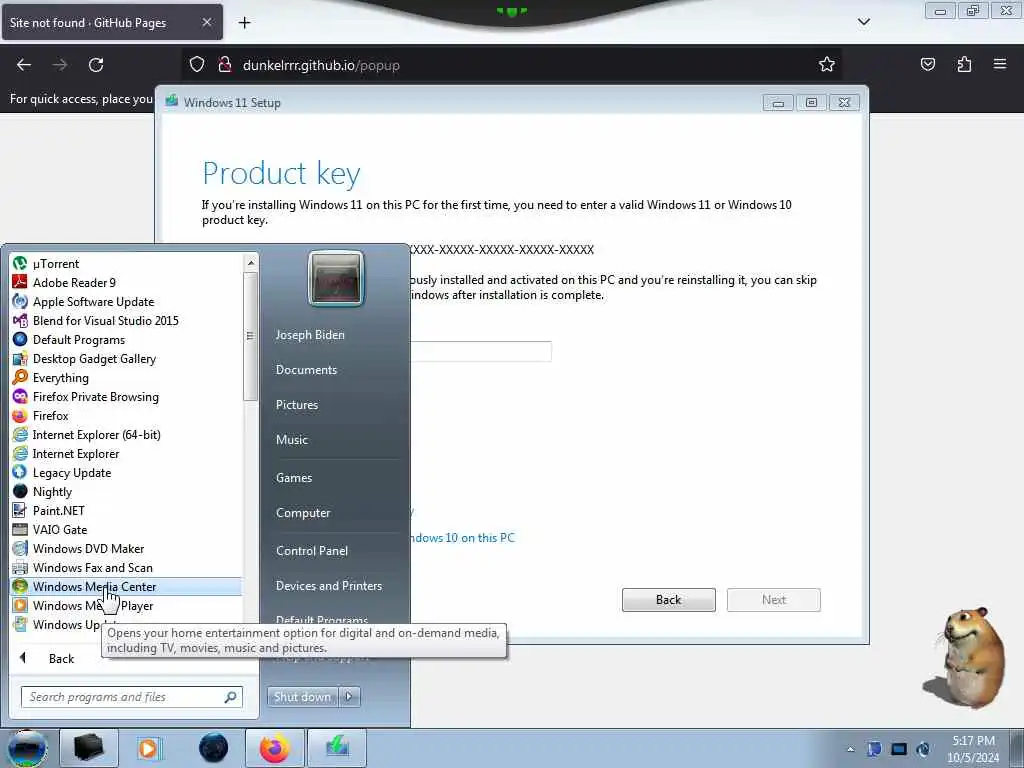The height and width of the screenshot is (768, 1024).
Task: Open the black box taskbar app
Action: pyautogui.click(x=89, y=748)
